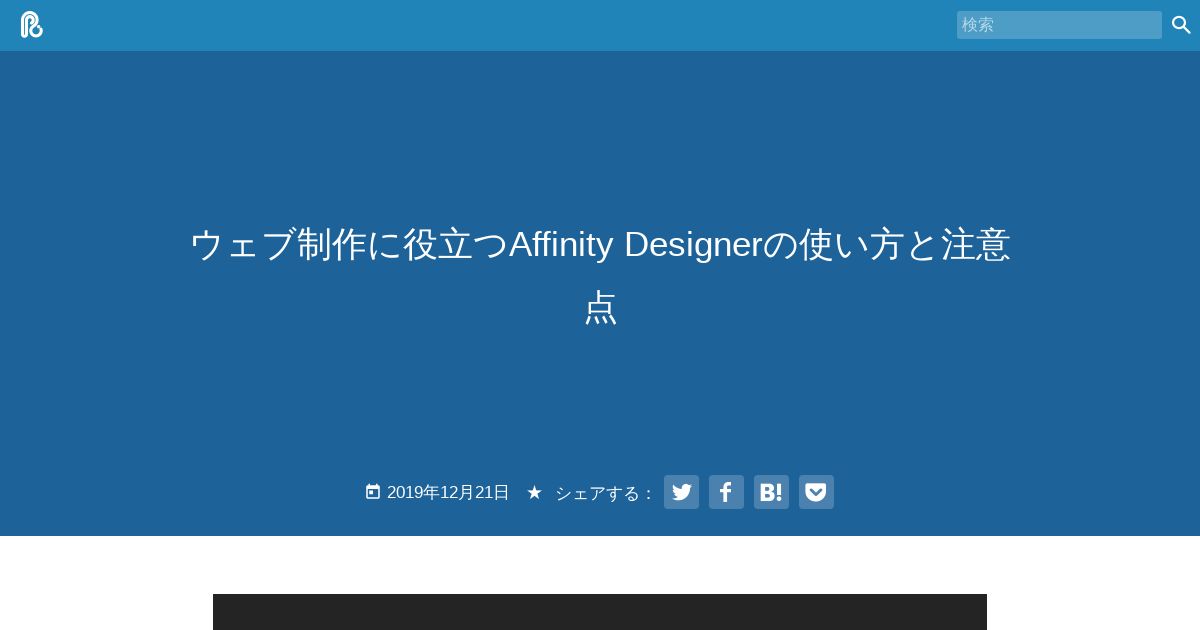This screenshot has height=630, width=1200.
Task: Click the star icon before シェアする
Action: (534, 492)
